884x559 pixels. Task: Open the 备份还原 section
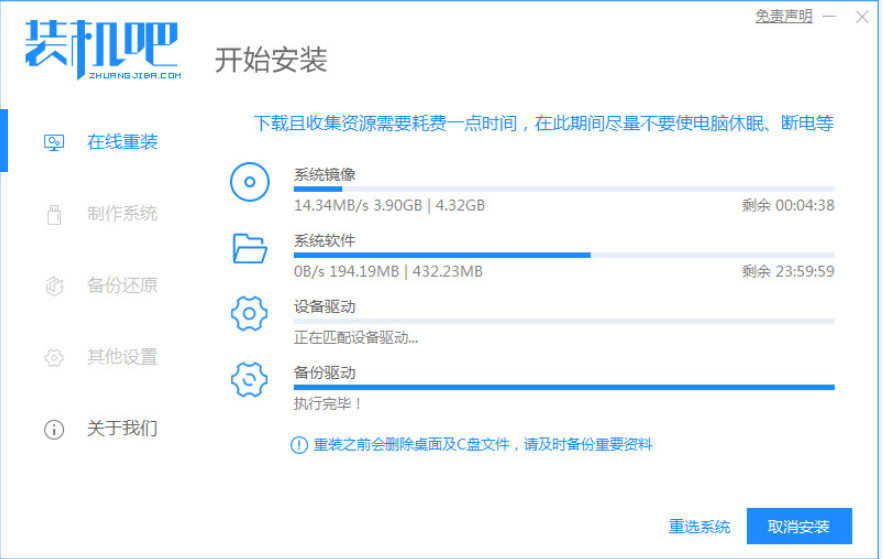(x=122, y=286)
